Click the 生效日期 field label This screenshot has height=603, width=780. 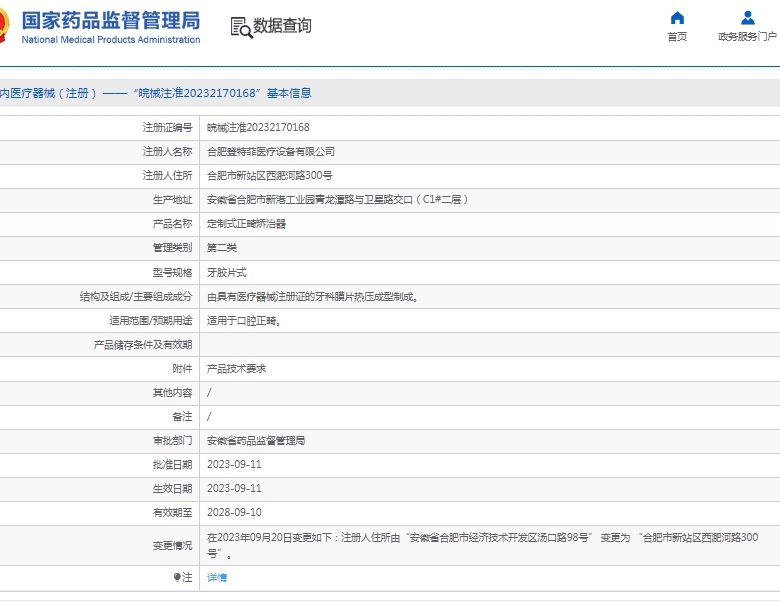(x=172, y=489)
